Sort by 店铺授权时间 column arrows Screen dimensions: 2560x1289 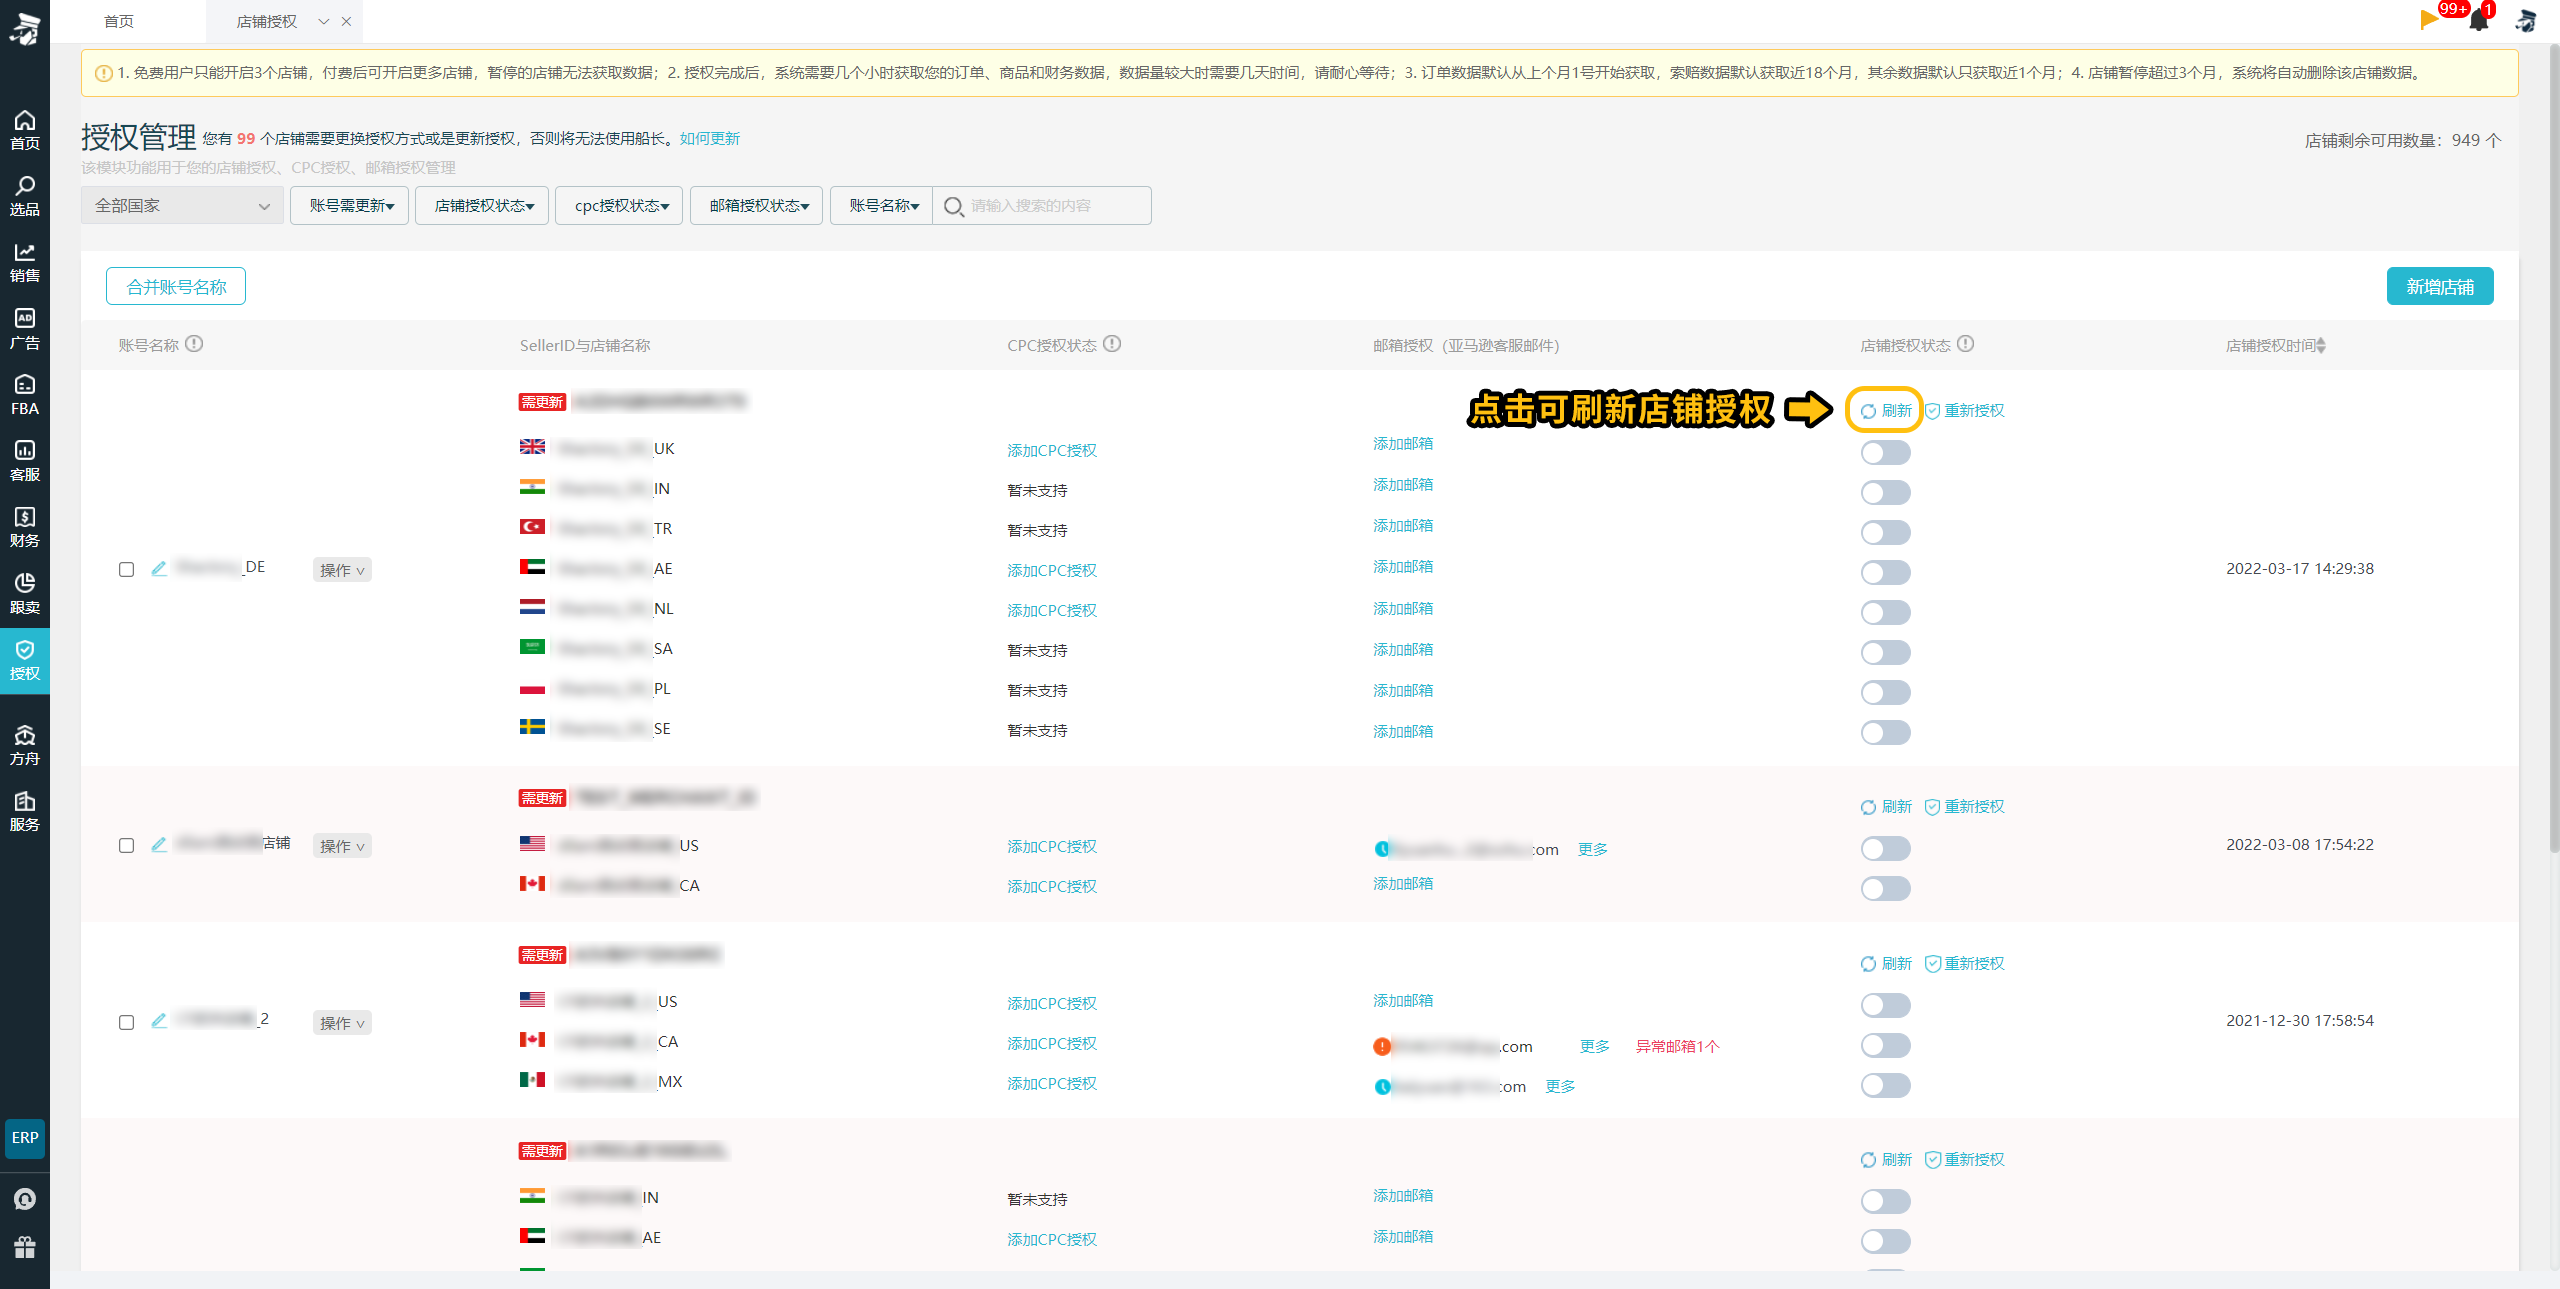tap(2320, 345)
